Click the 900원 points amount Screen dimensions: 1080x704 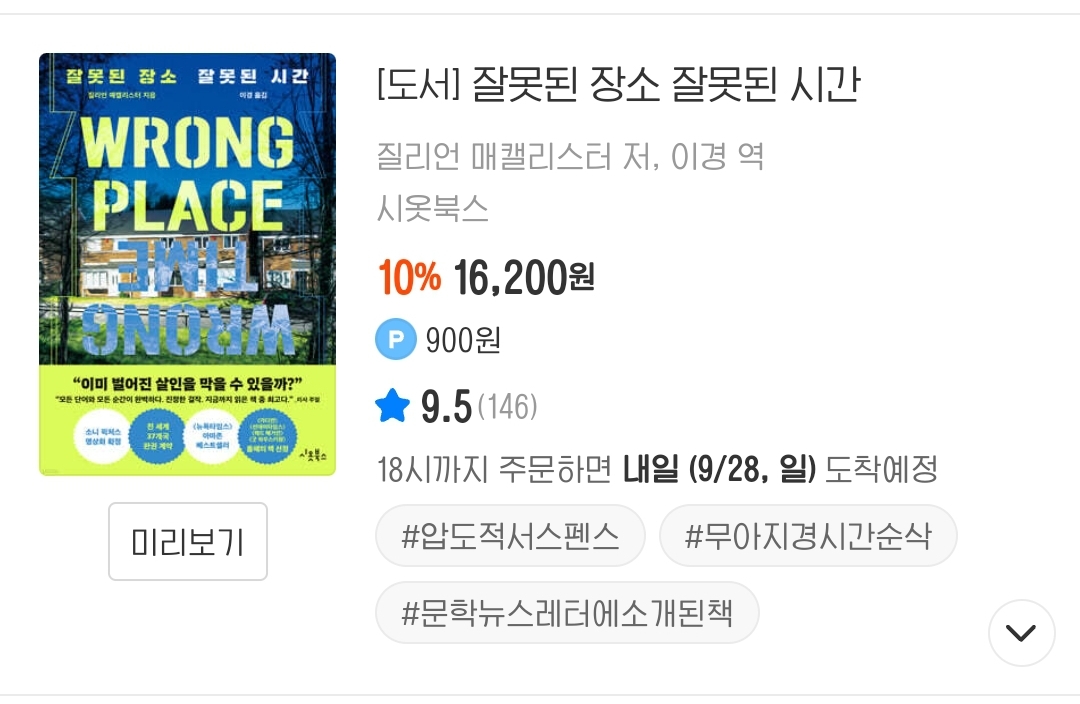pos(463,341)
